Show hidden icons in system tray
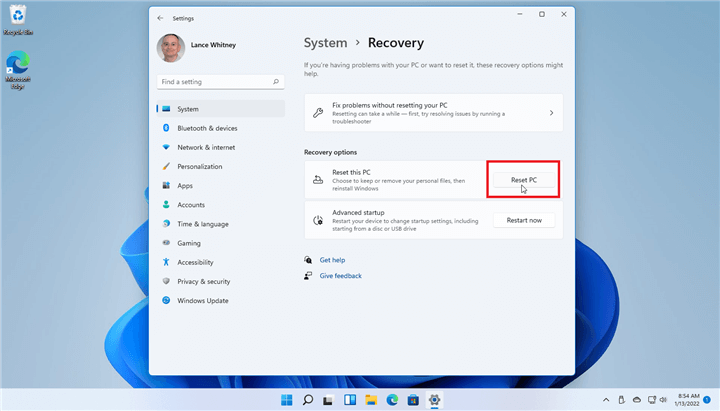This screenshot has width=720, height=411. click(608, 400)
